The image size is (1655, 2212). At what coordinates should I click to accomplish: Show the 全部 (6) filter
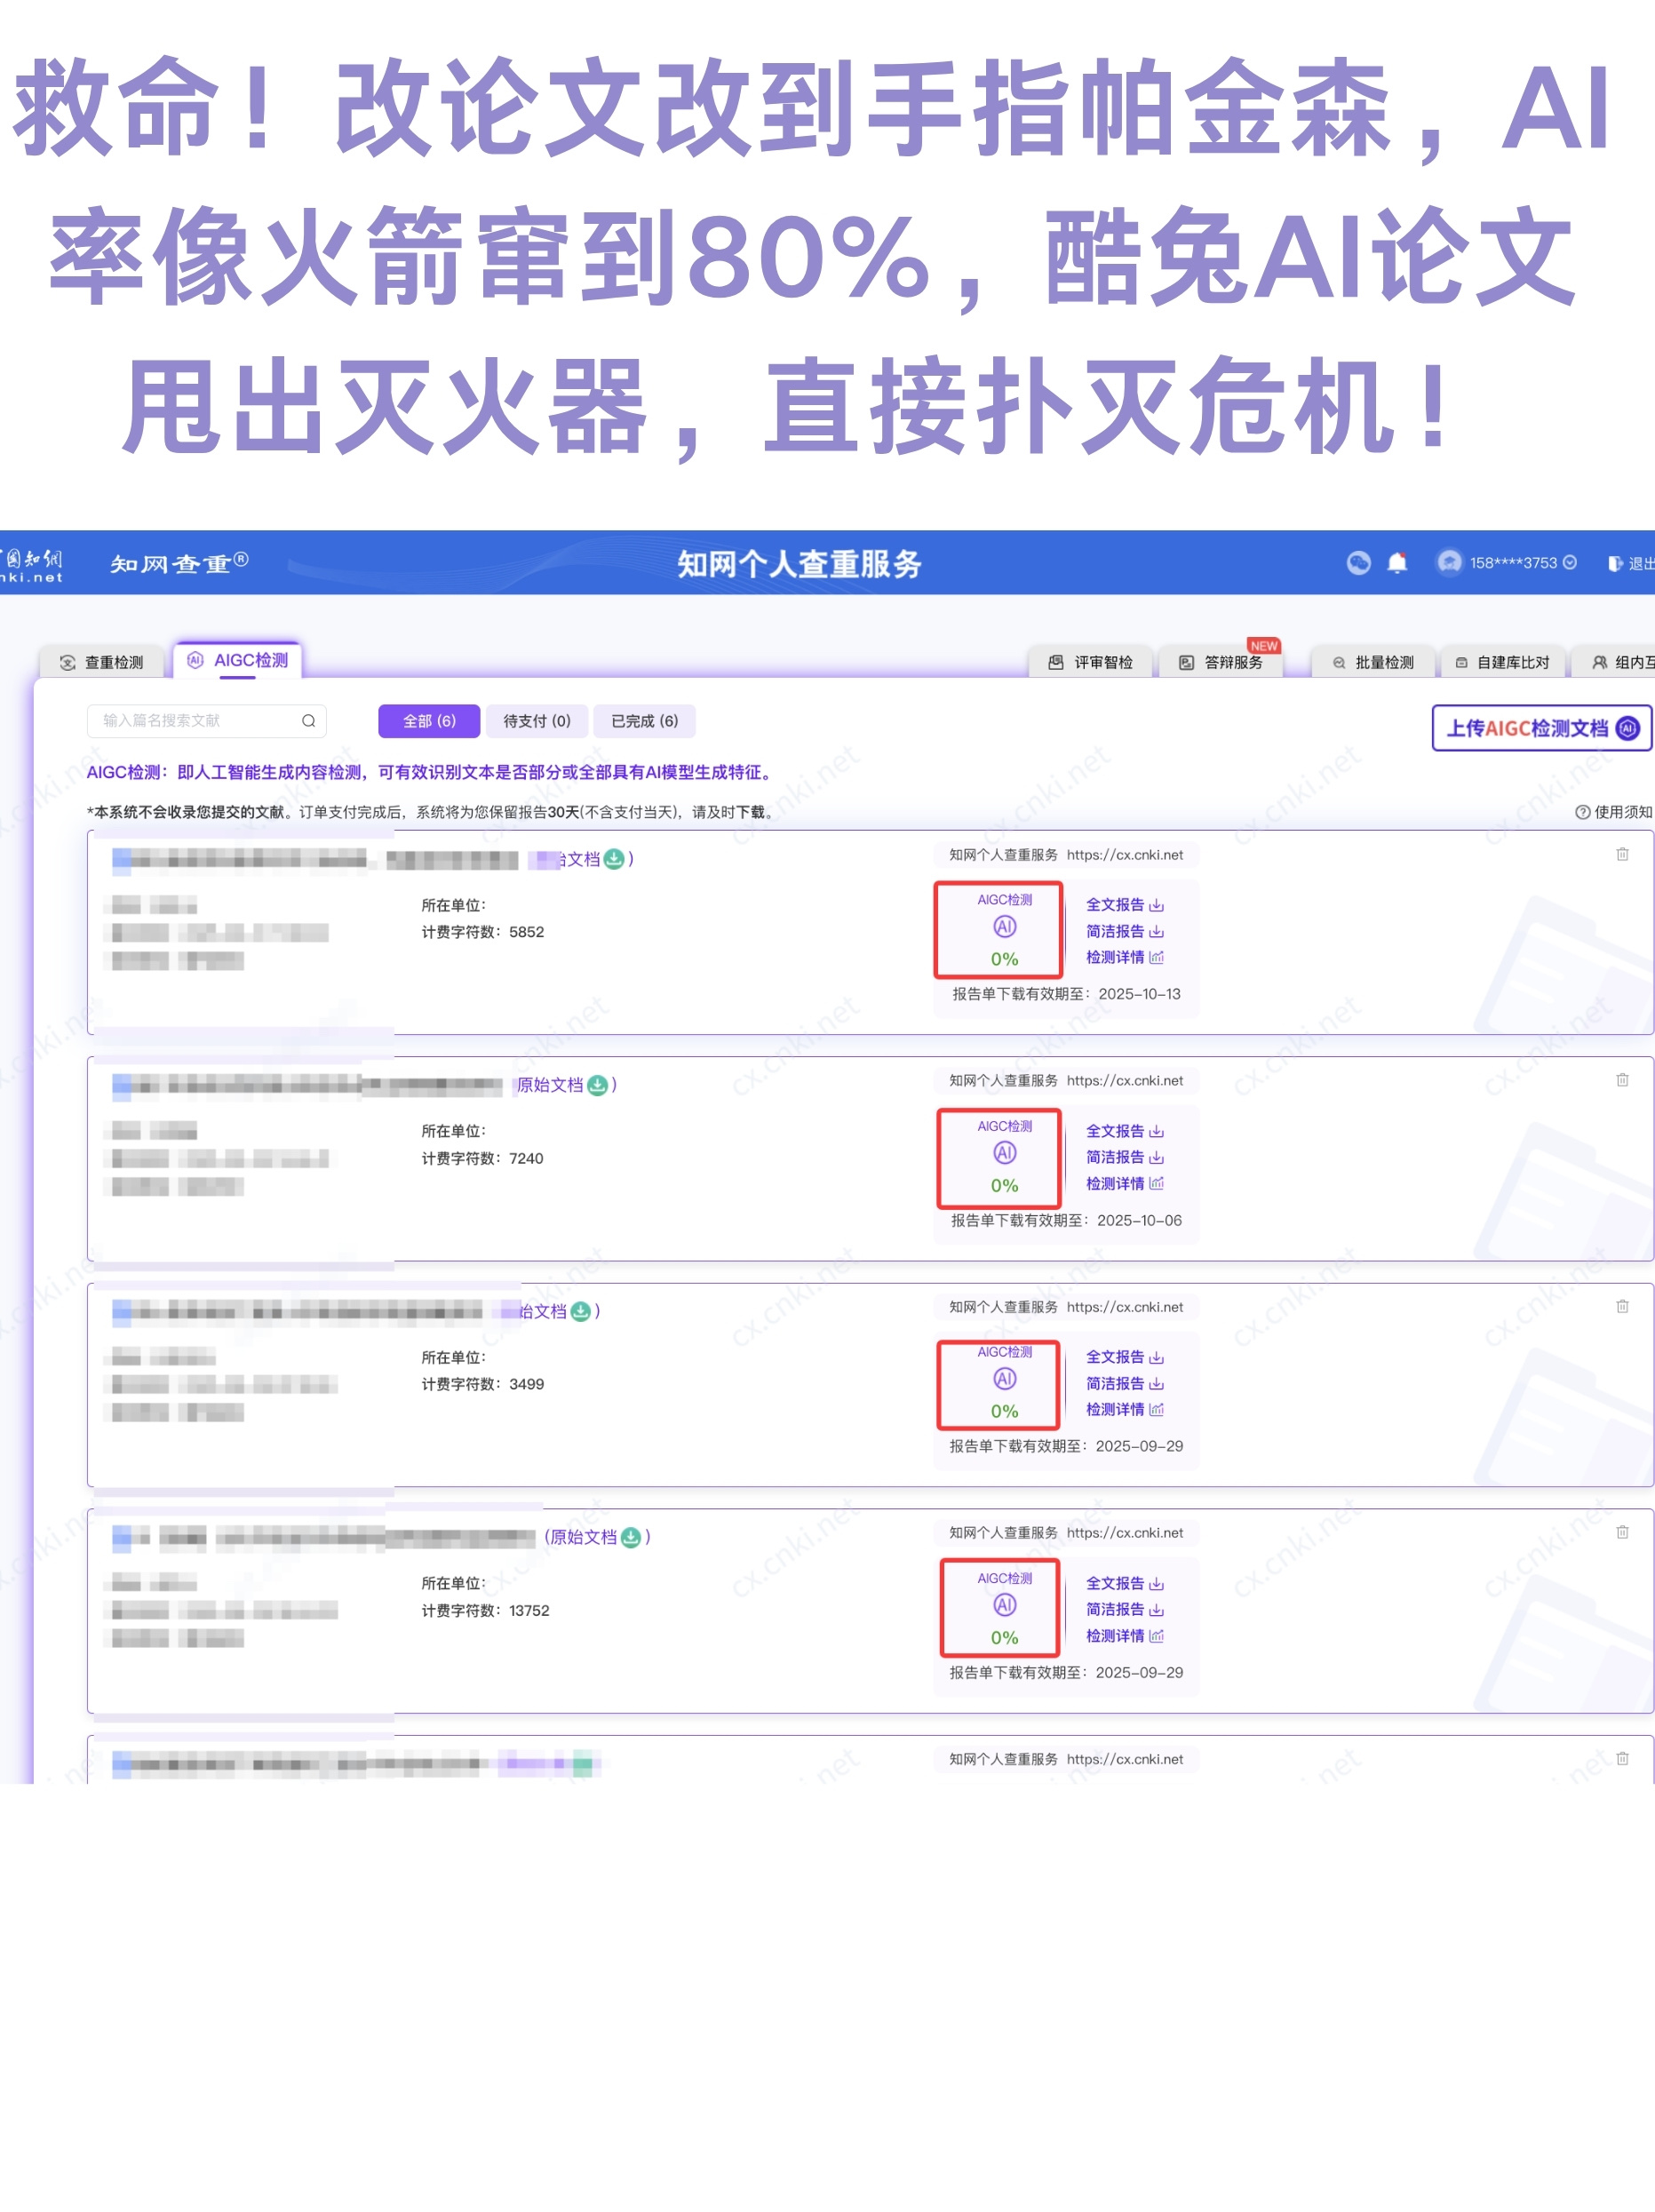click(429, 721)
